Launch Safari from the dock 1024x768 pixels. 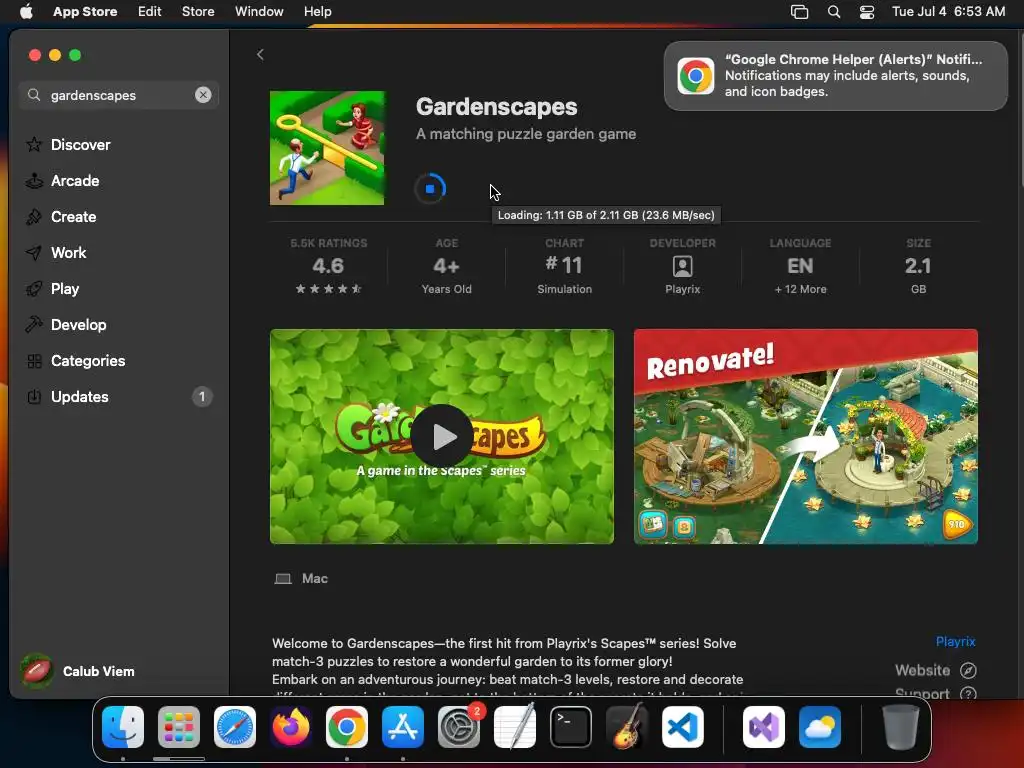tap(235, 727)
